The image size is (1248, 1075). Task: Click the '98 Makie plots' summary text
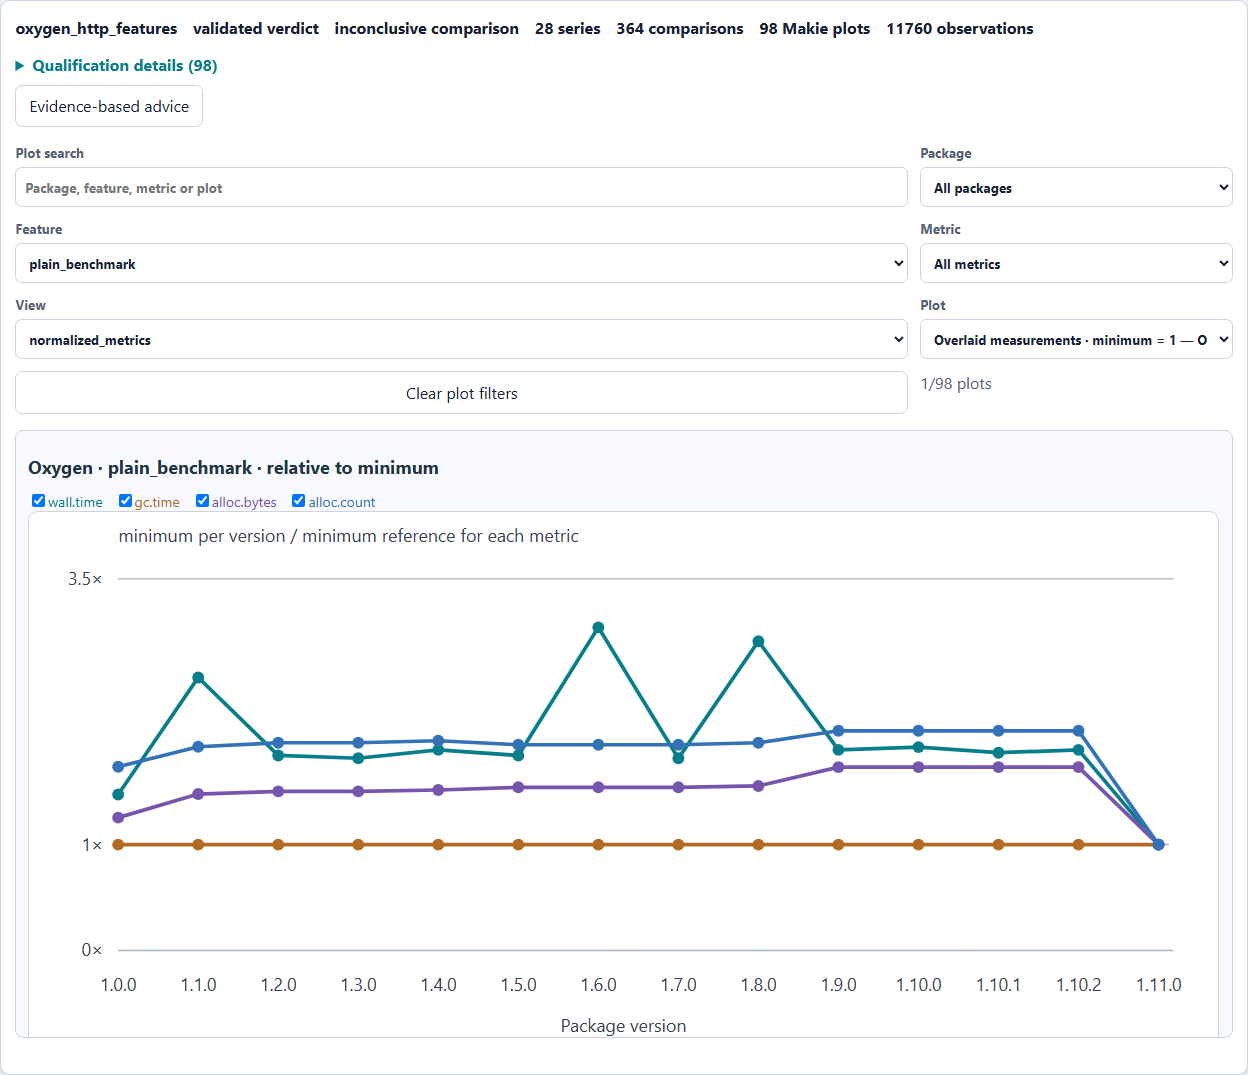pos(814,29)
